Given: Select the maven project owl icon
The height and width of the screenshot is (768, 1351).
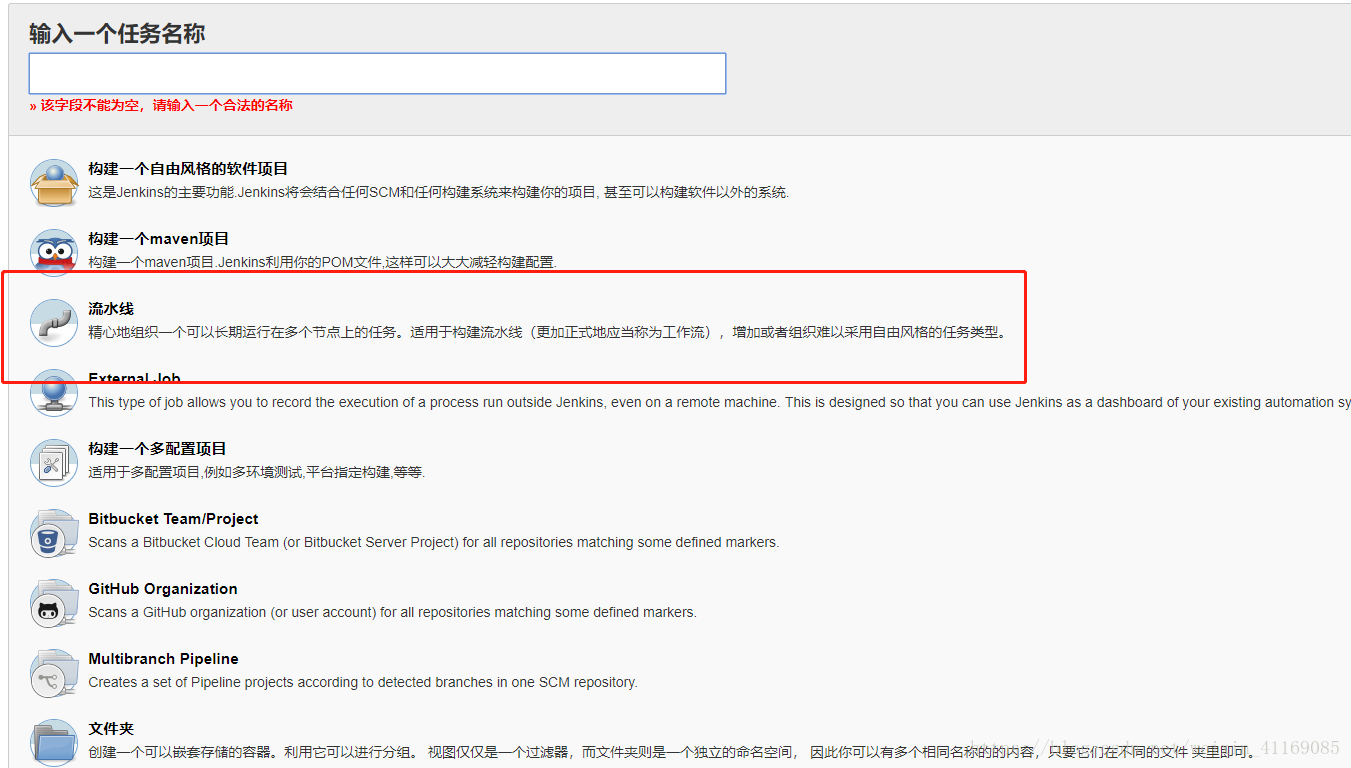Looking at the screenshot, I should 53,253.
